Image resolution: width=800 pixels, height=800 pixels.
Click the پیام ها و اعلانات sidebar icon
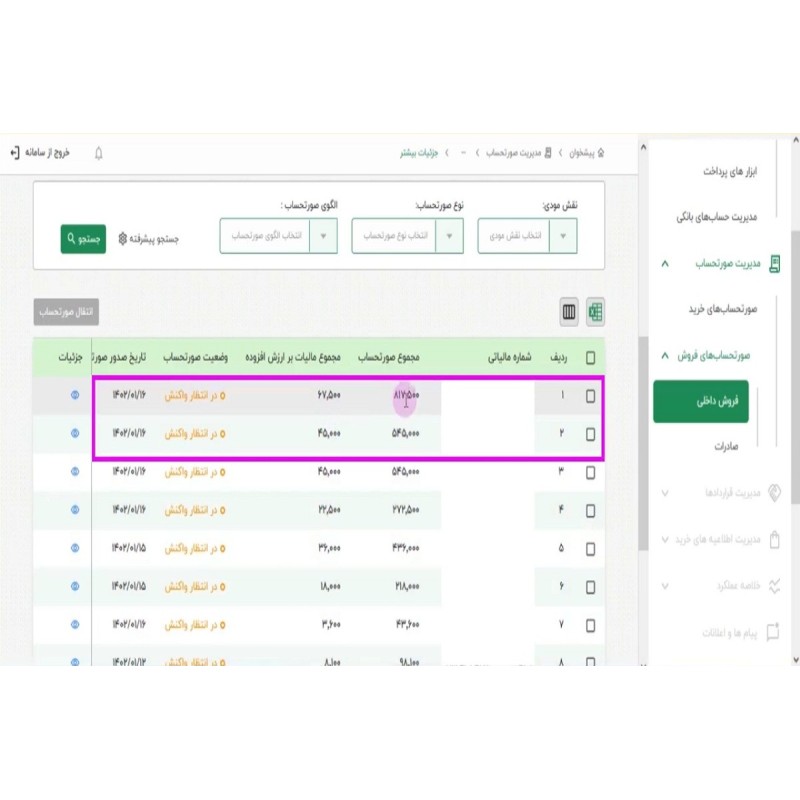772,632
